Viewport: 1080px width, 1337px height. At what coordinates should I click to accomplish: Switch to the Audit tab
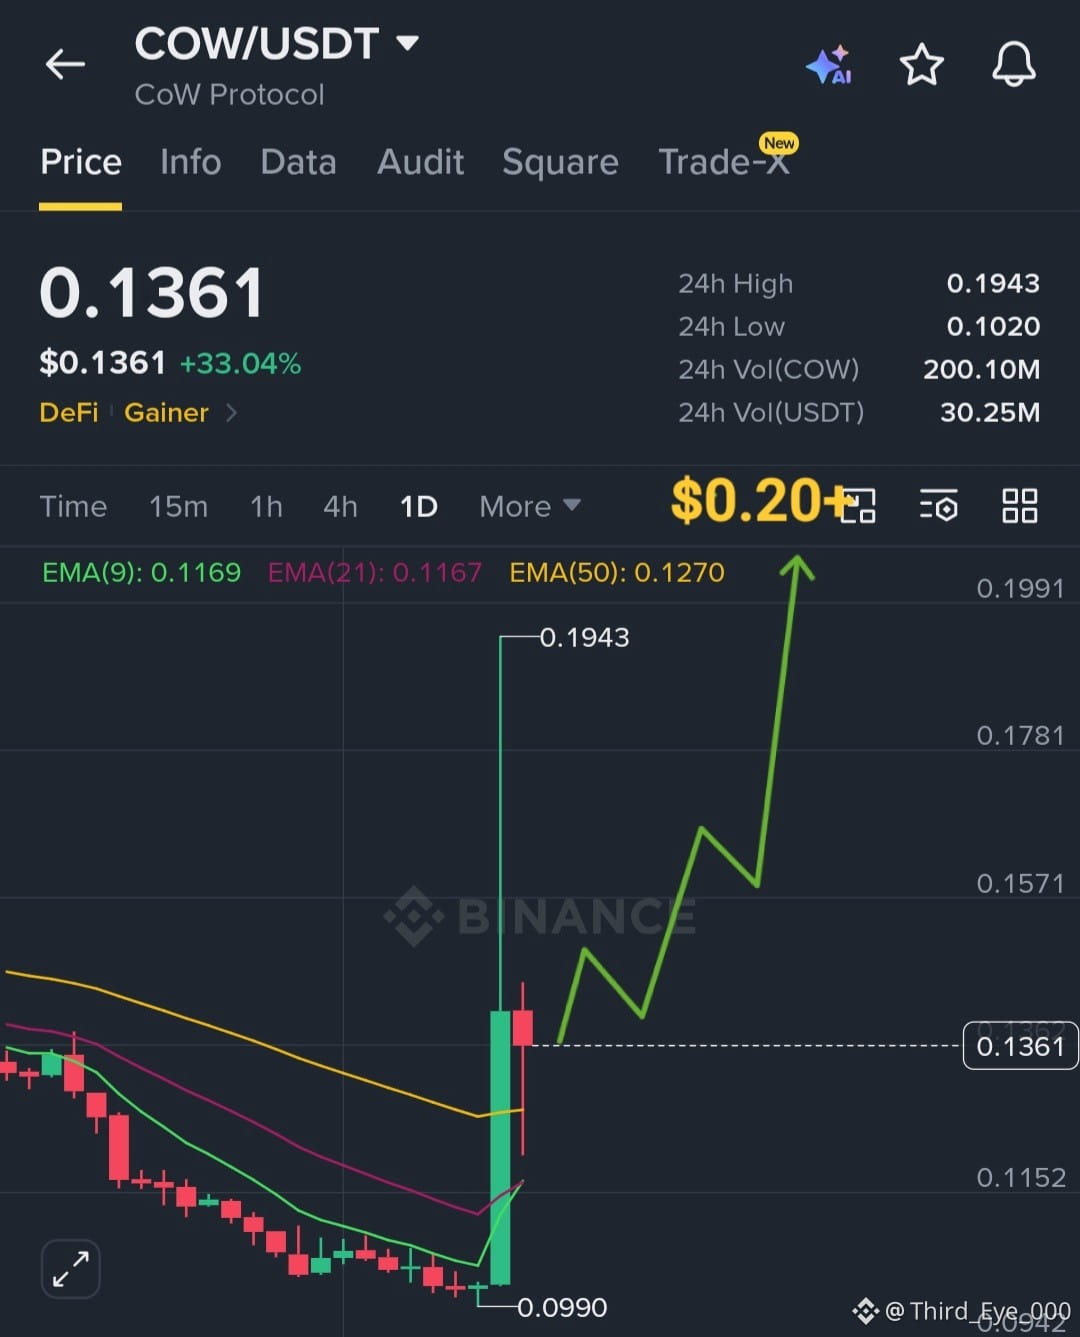click(420, 162)
